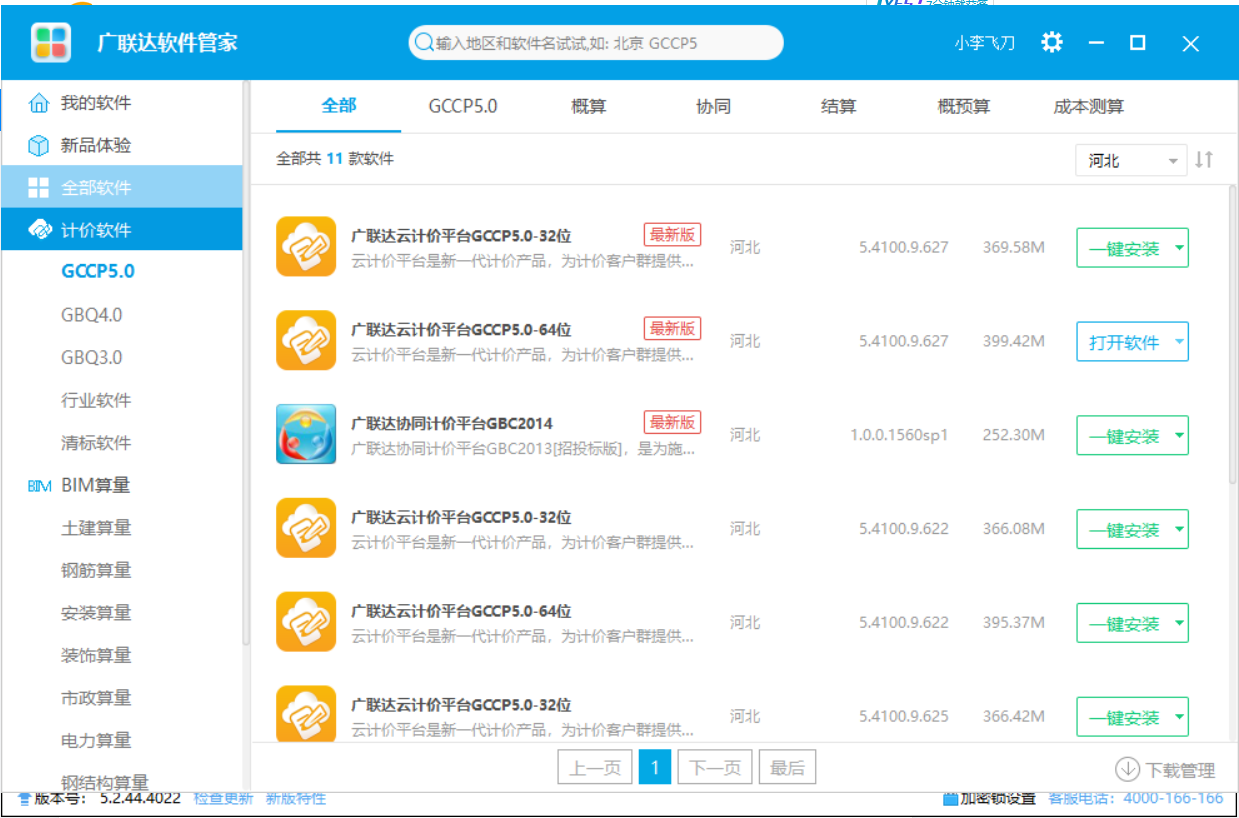This screenshot has height=818, width=1239.
Task: Open settings via the gear icon
Action: [1052, 43]
